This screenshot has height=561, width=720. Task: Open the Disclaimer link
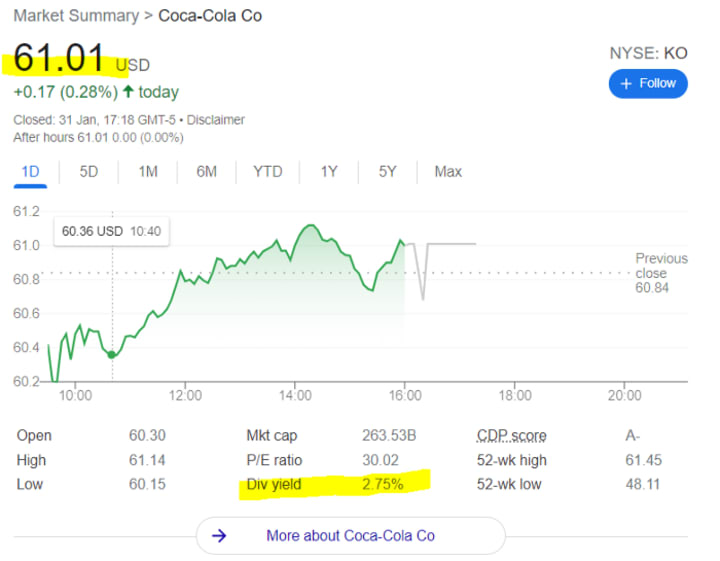pos(215,120)
